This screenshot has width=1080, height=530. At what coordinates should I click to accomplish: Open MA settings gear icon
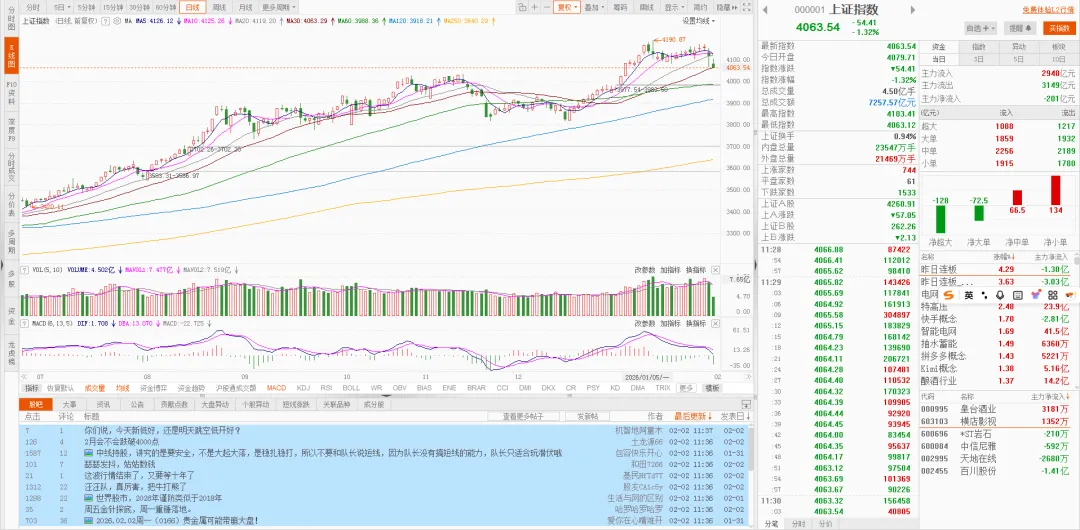click(118, 21)
